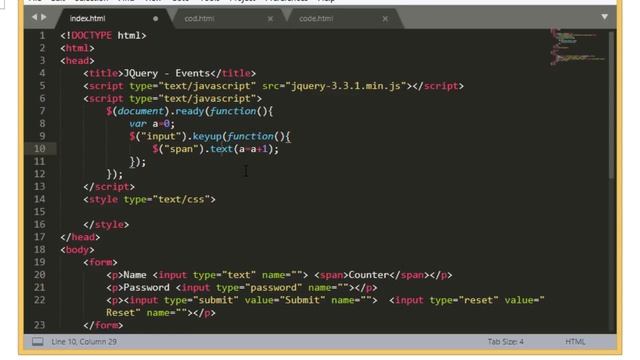
Task: Click the closing </head> tag
Action: click(80, 237)
